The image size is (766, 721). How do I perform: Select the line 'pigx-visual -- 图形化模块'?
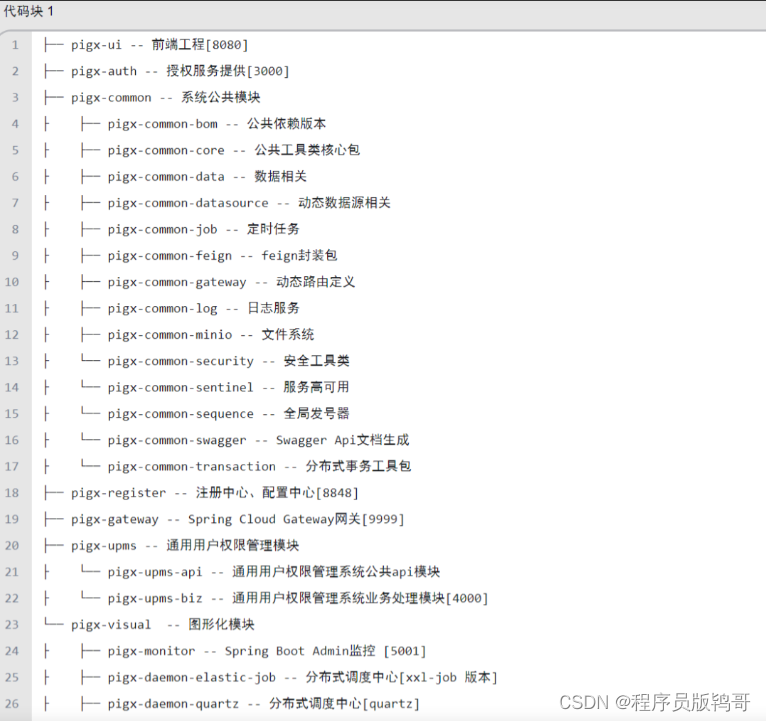(x=163, y=625)
